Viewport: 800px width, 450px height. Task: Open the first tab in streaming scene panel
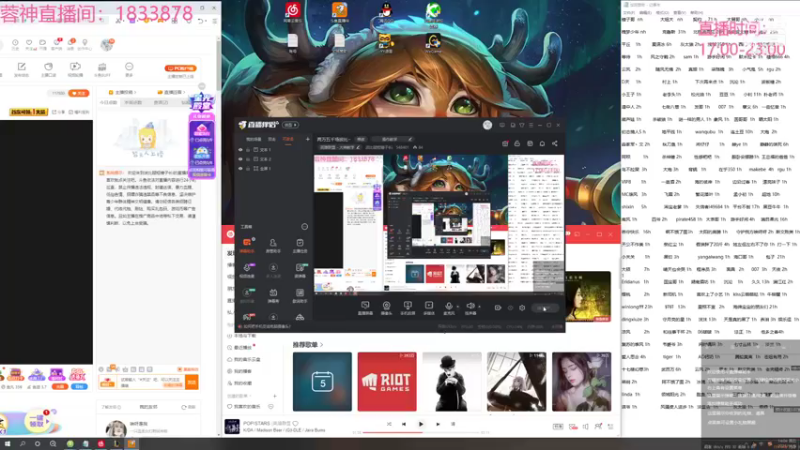(x=254, y=139)
